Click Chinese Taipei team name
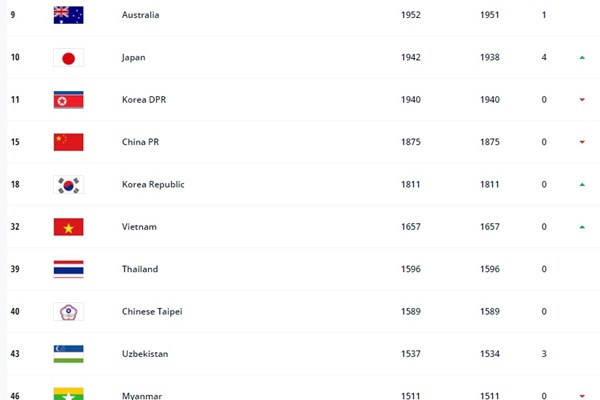 (x=152, y=312)
